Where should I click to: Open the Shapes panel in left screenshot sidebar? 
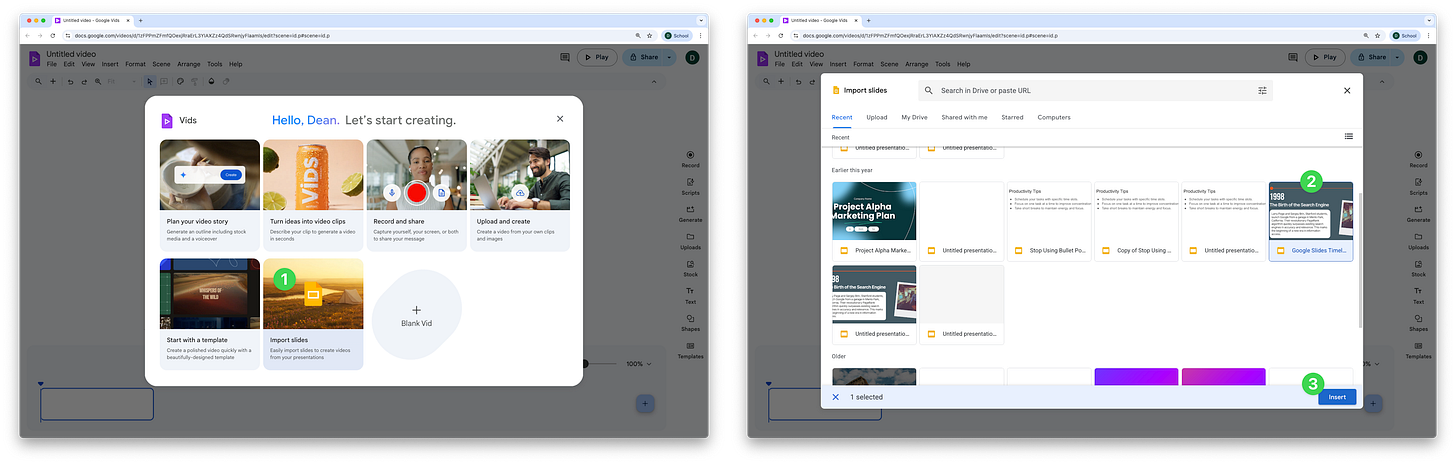point(690,322)
